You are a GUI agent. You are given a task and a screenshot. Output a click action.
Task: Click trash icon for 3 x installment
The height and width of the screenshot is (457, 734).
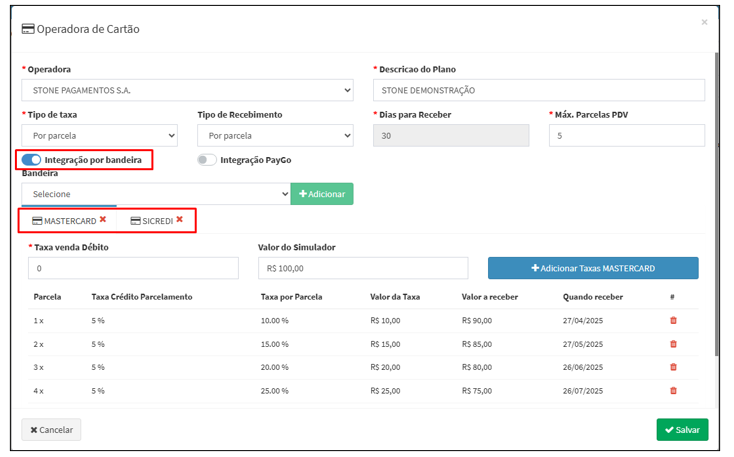673,367
